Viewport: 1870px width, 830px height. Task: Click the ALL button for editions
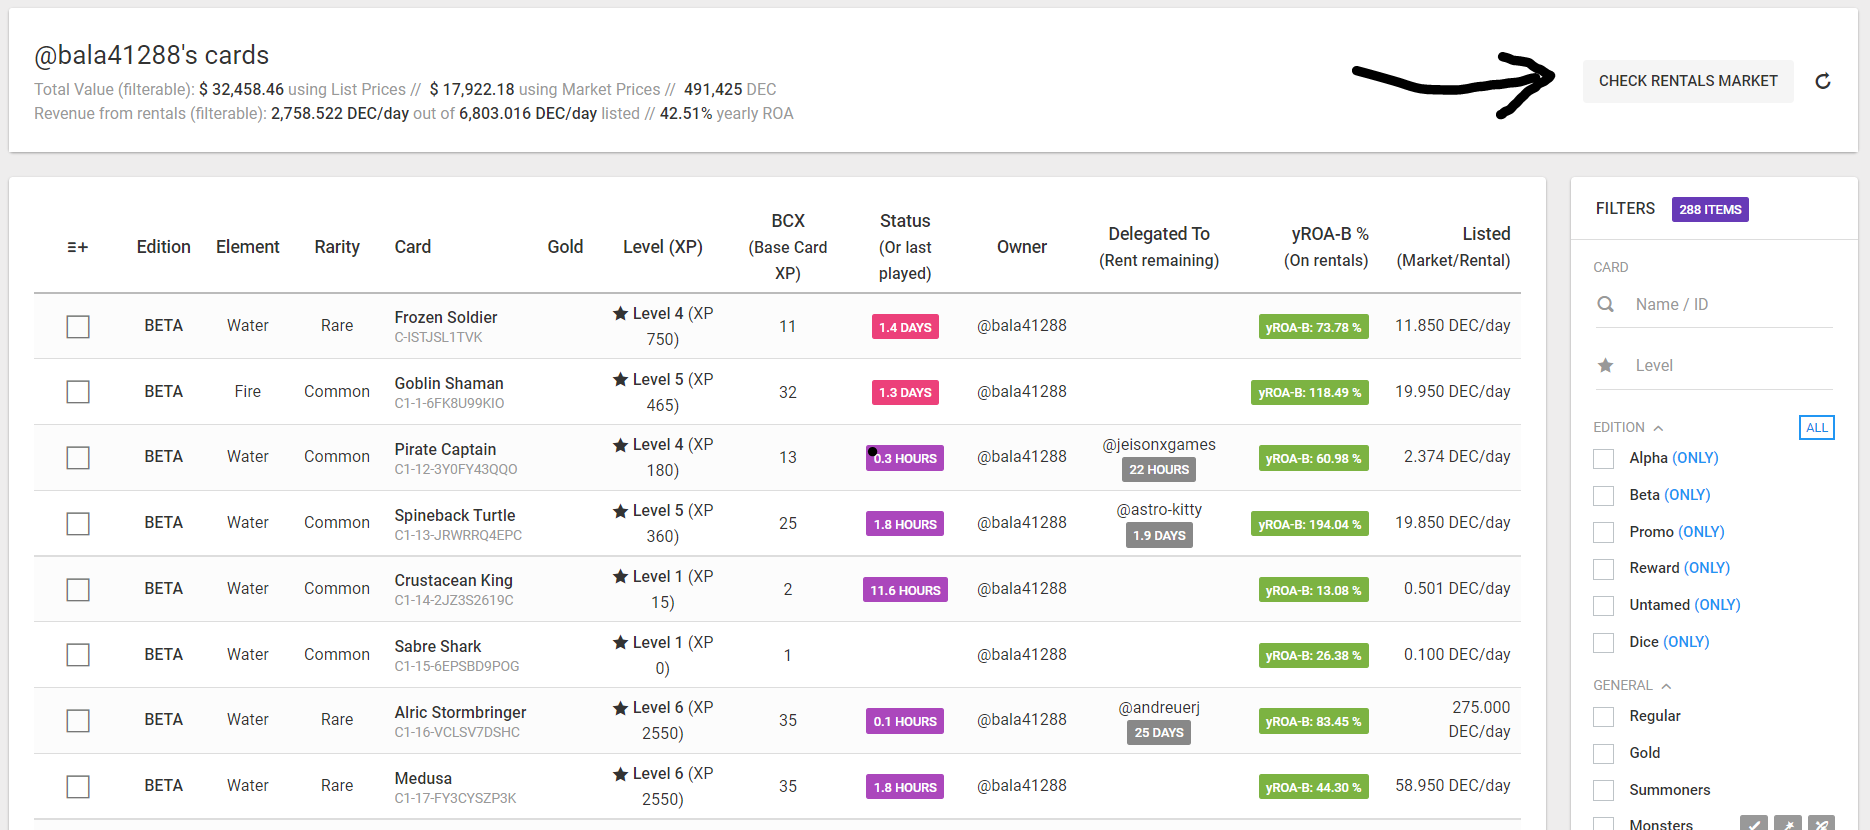[1816, 428]
